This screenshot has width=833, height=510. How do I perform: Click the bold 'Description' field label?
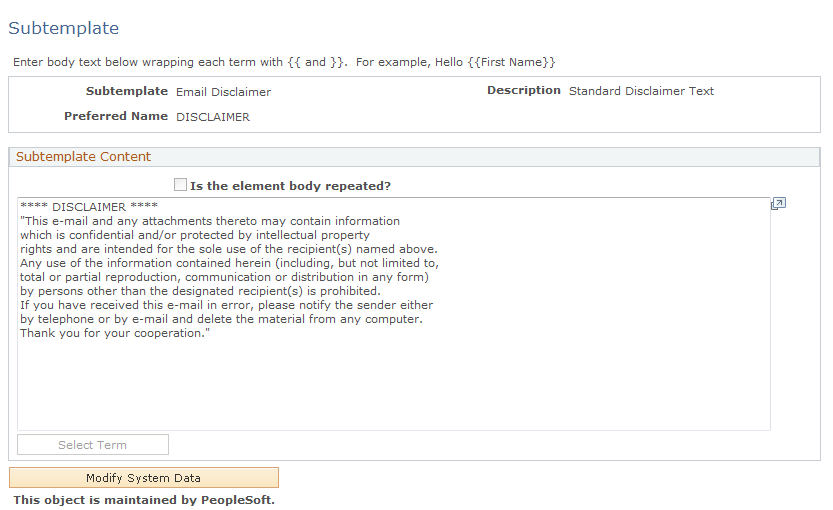pyautogui.click(x=523, y=90)
